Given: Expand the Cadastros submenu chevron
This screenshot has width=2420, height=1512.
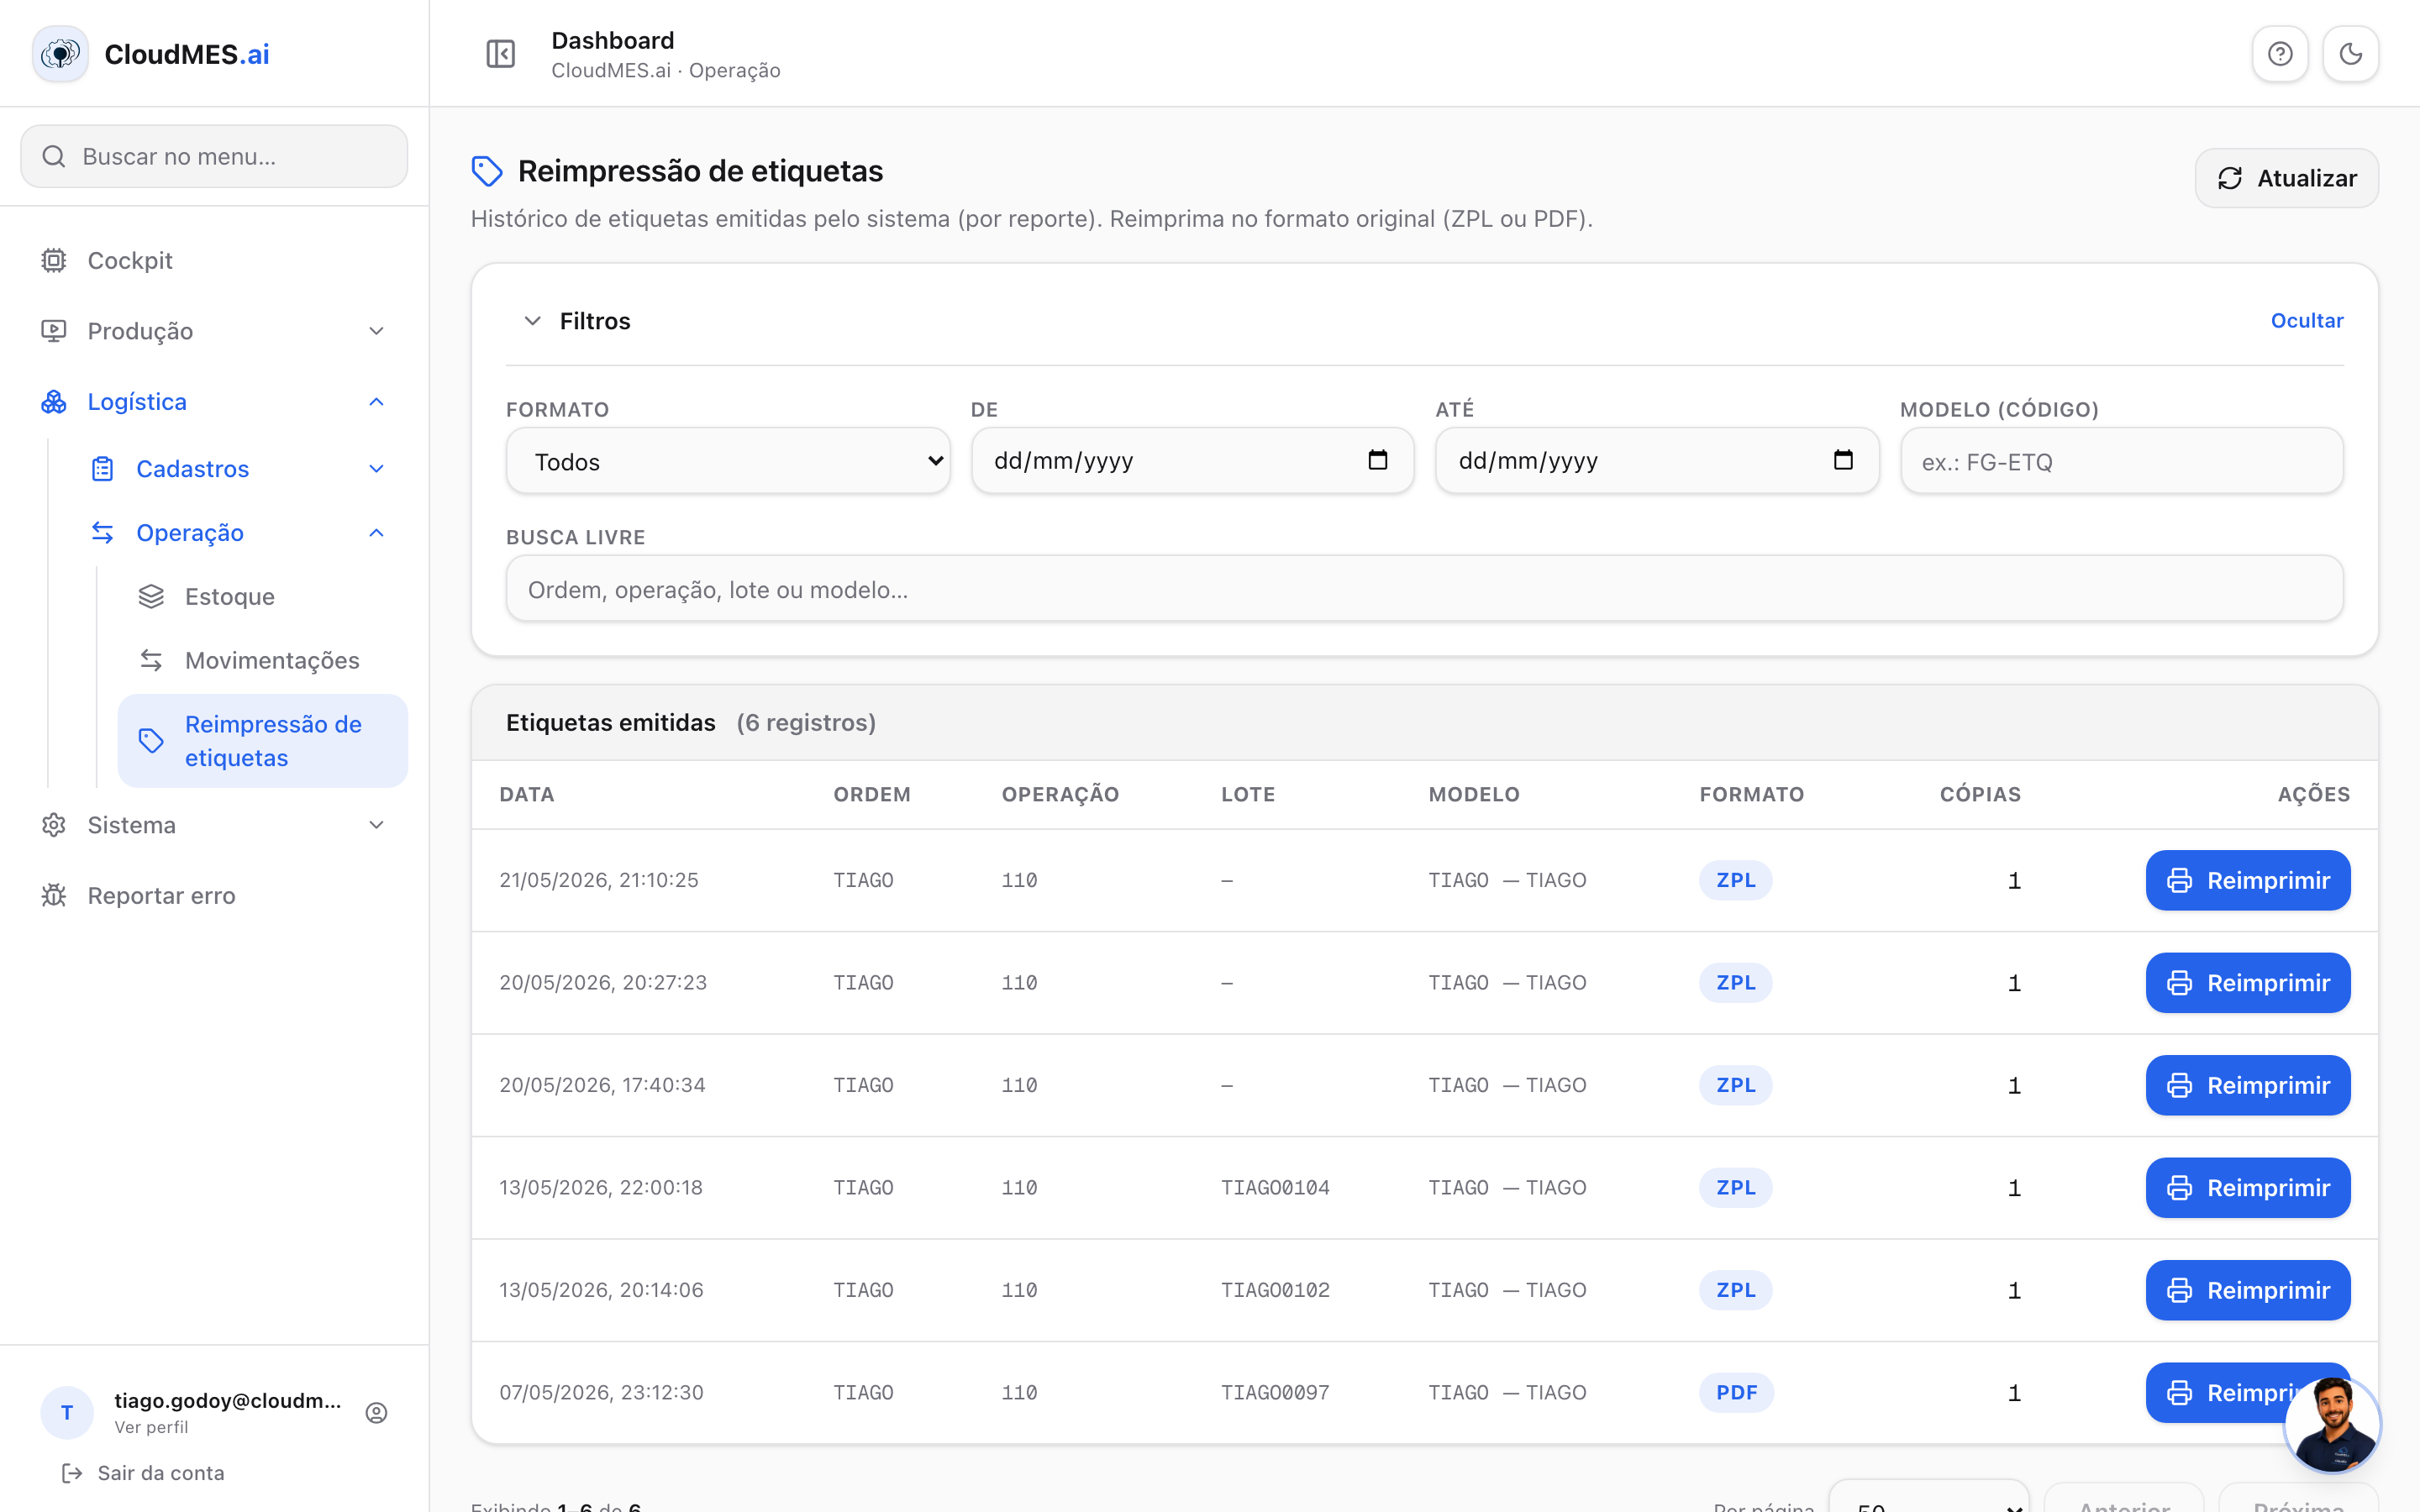Looking at the screenshot, I should [376, 469].
